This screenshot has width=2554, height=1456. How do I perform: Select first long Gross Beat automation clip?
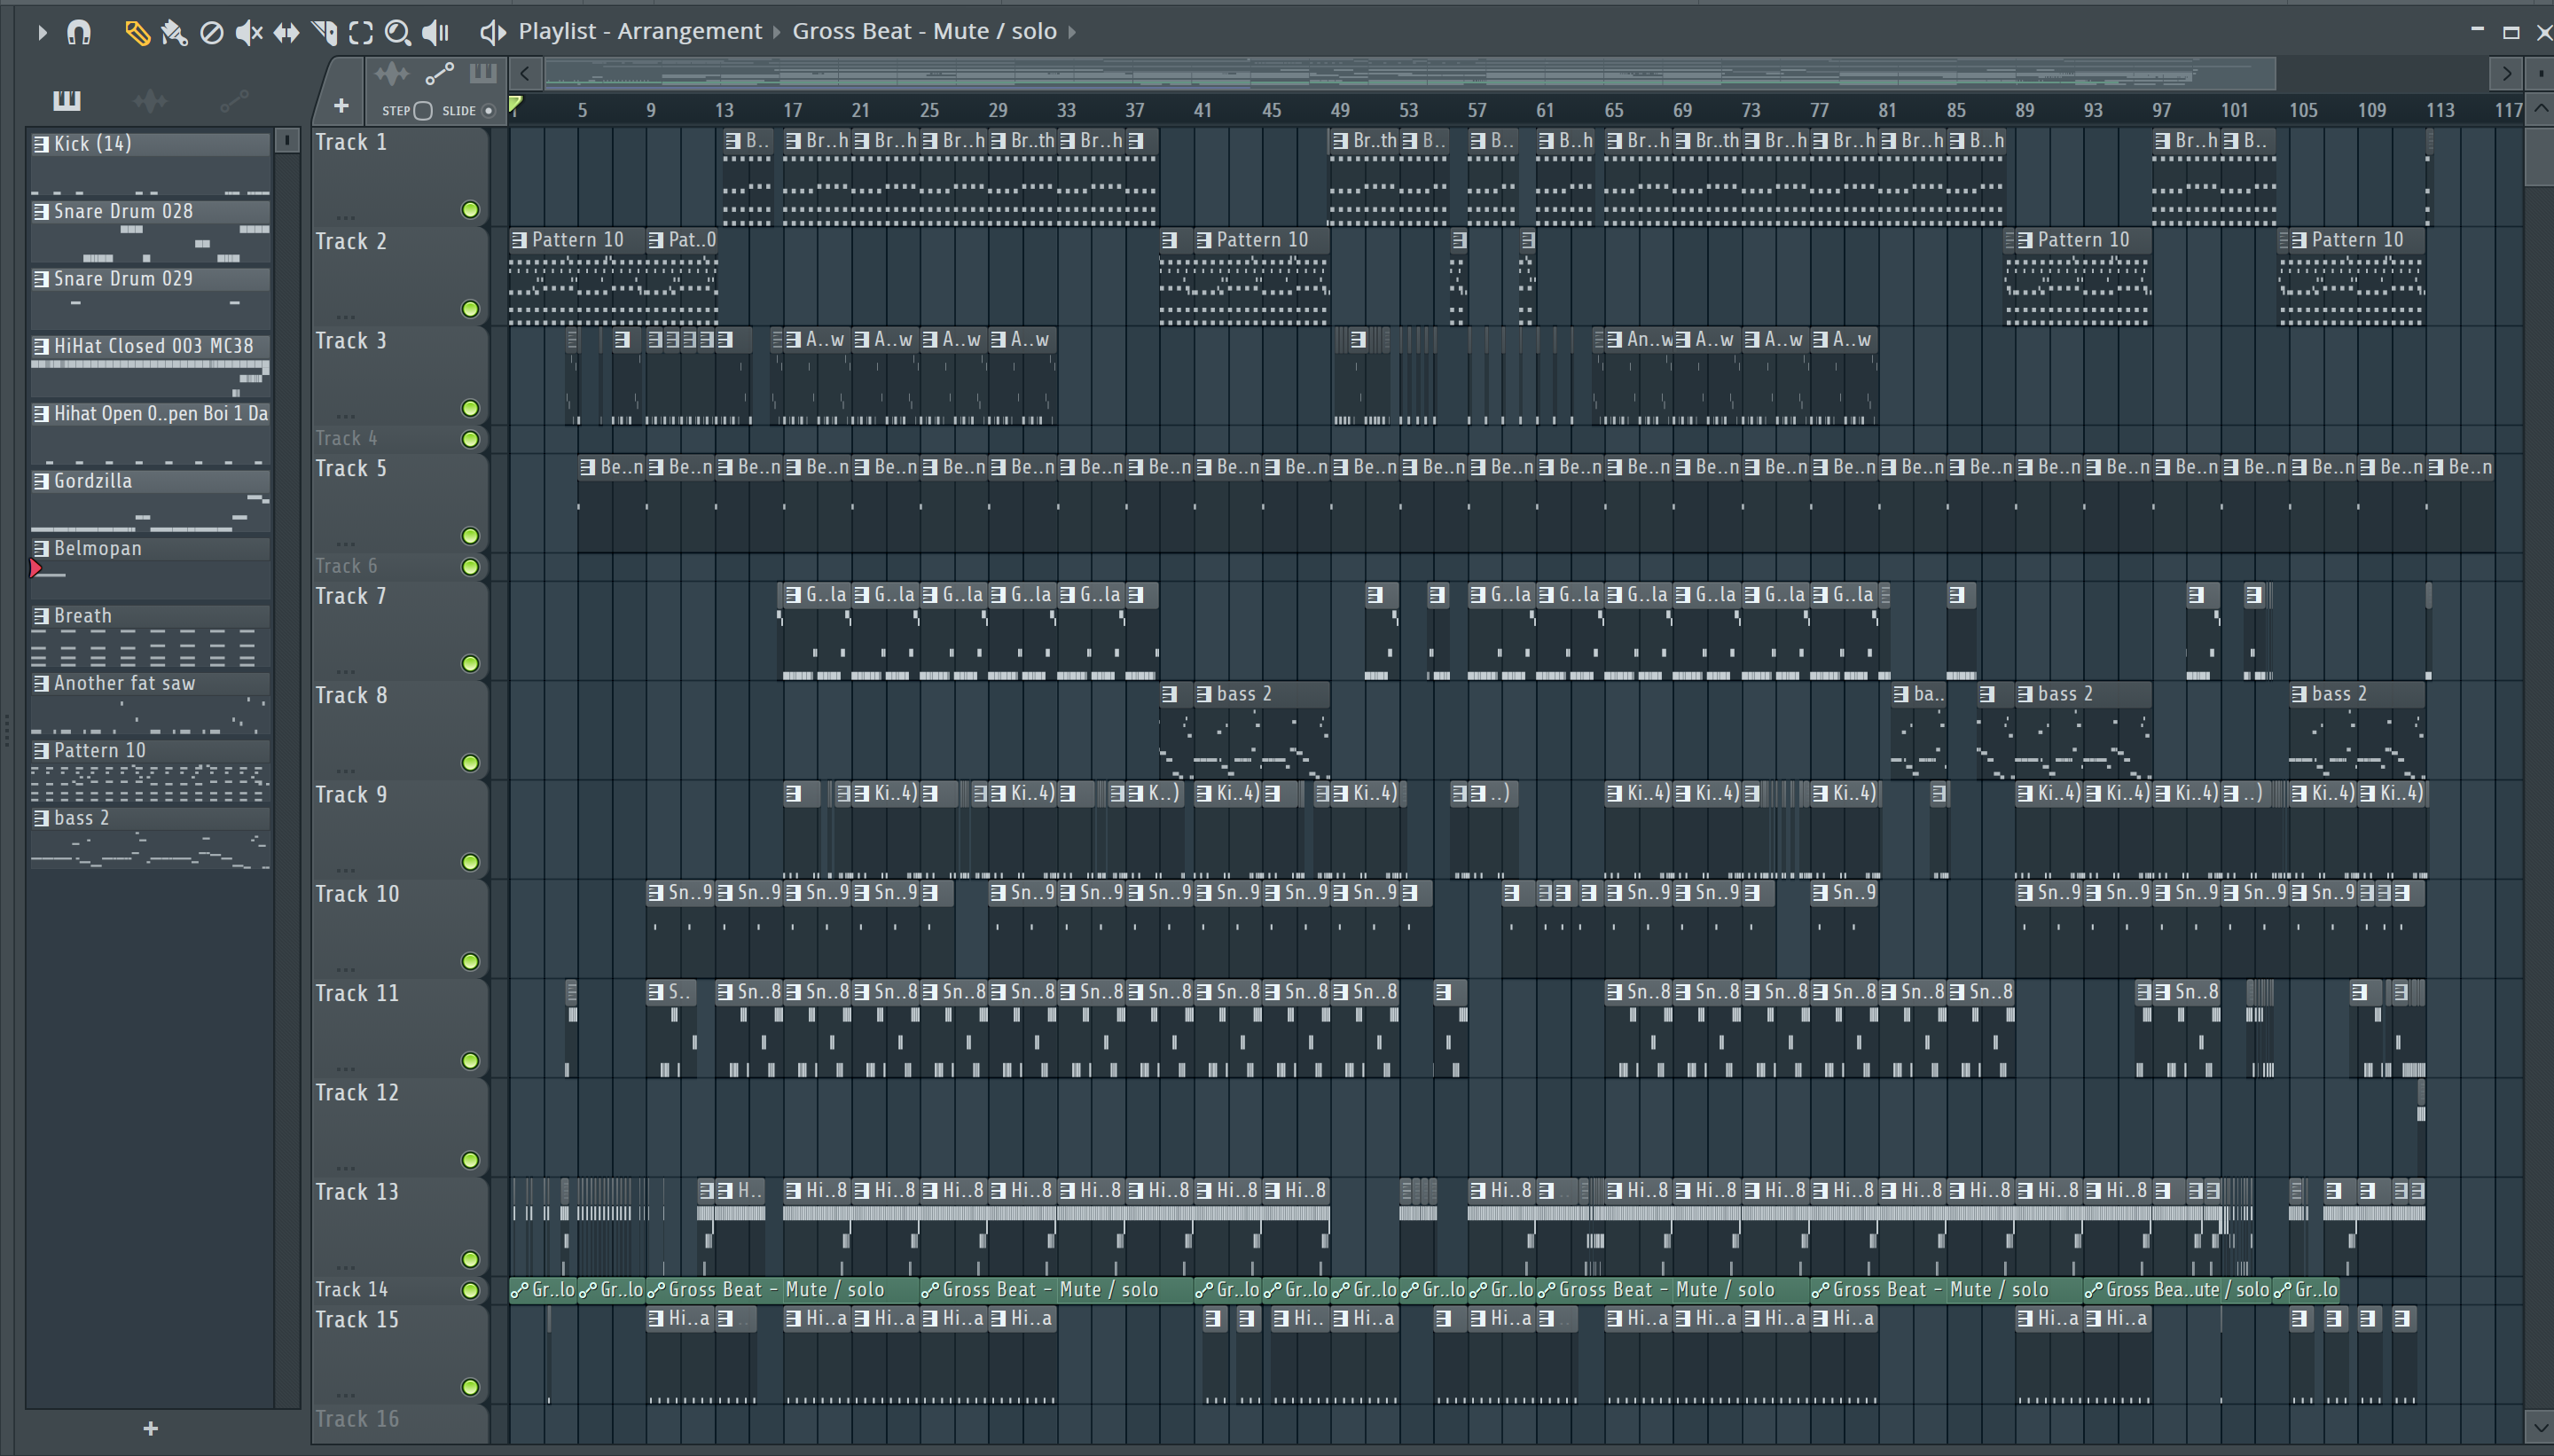pos(781,1290)
